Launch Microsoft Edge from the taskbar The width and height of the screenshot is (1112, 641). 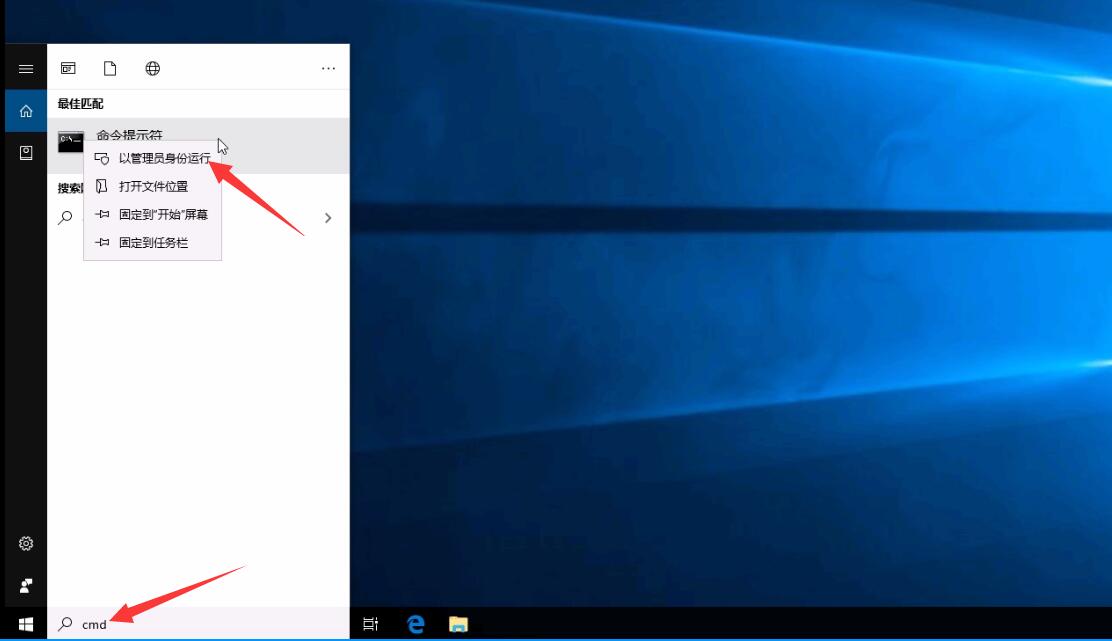click(415, 624)
